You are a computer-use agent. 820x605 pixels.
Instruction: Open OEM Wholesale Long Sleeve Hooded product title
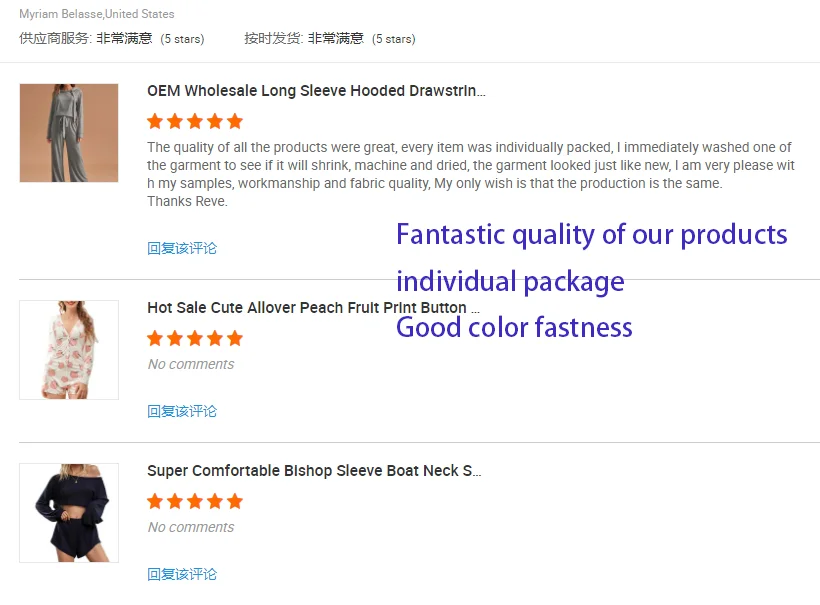[316, 91]
